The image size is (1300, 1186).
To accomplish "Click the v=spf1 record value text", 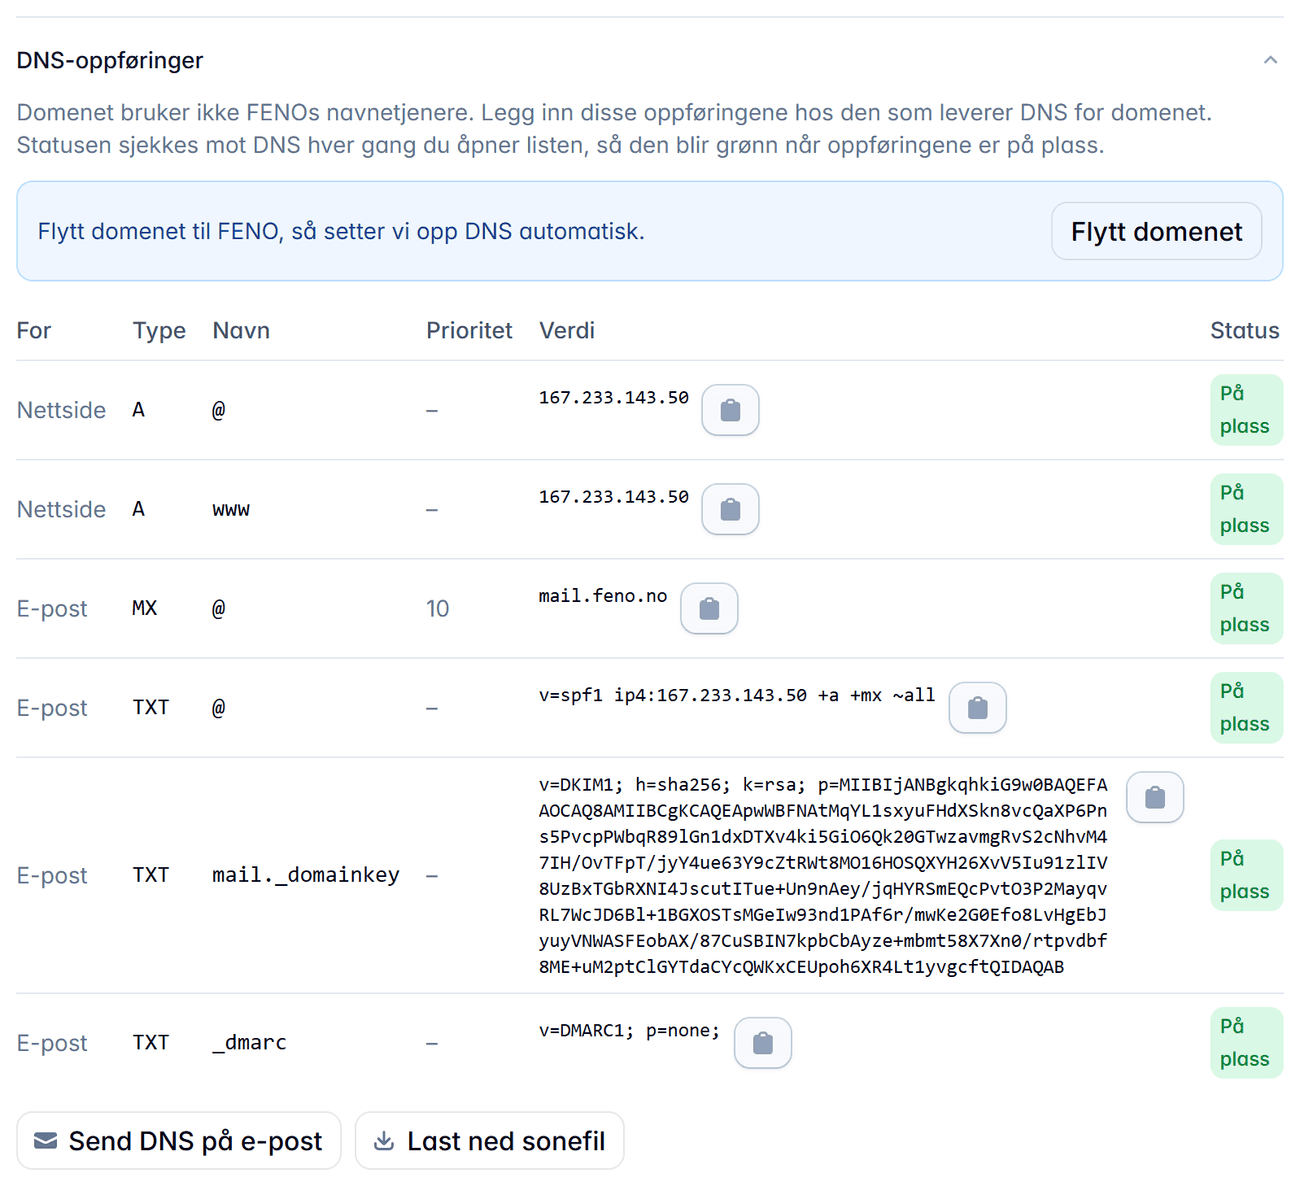I will point(737,695).
